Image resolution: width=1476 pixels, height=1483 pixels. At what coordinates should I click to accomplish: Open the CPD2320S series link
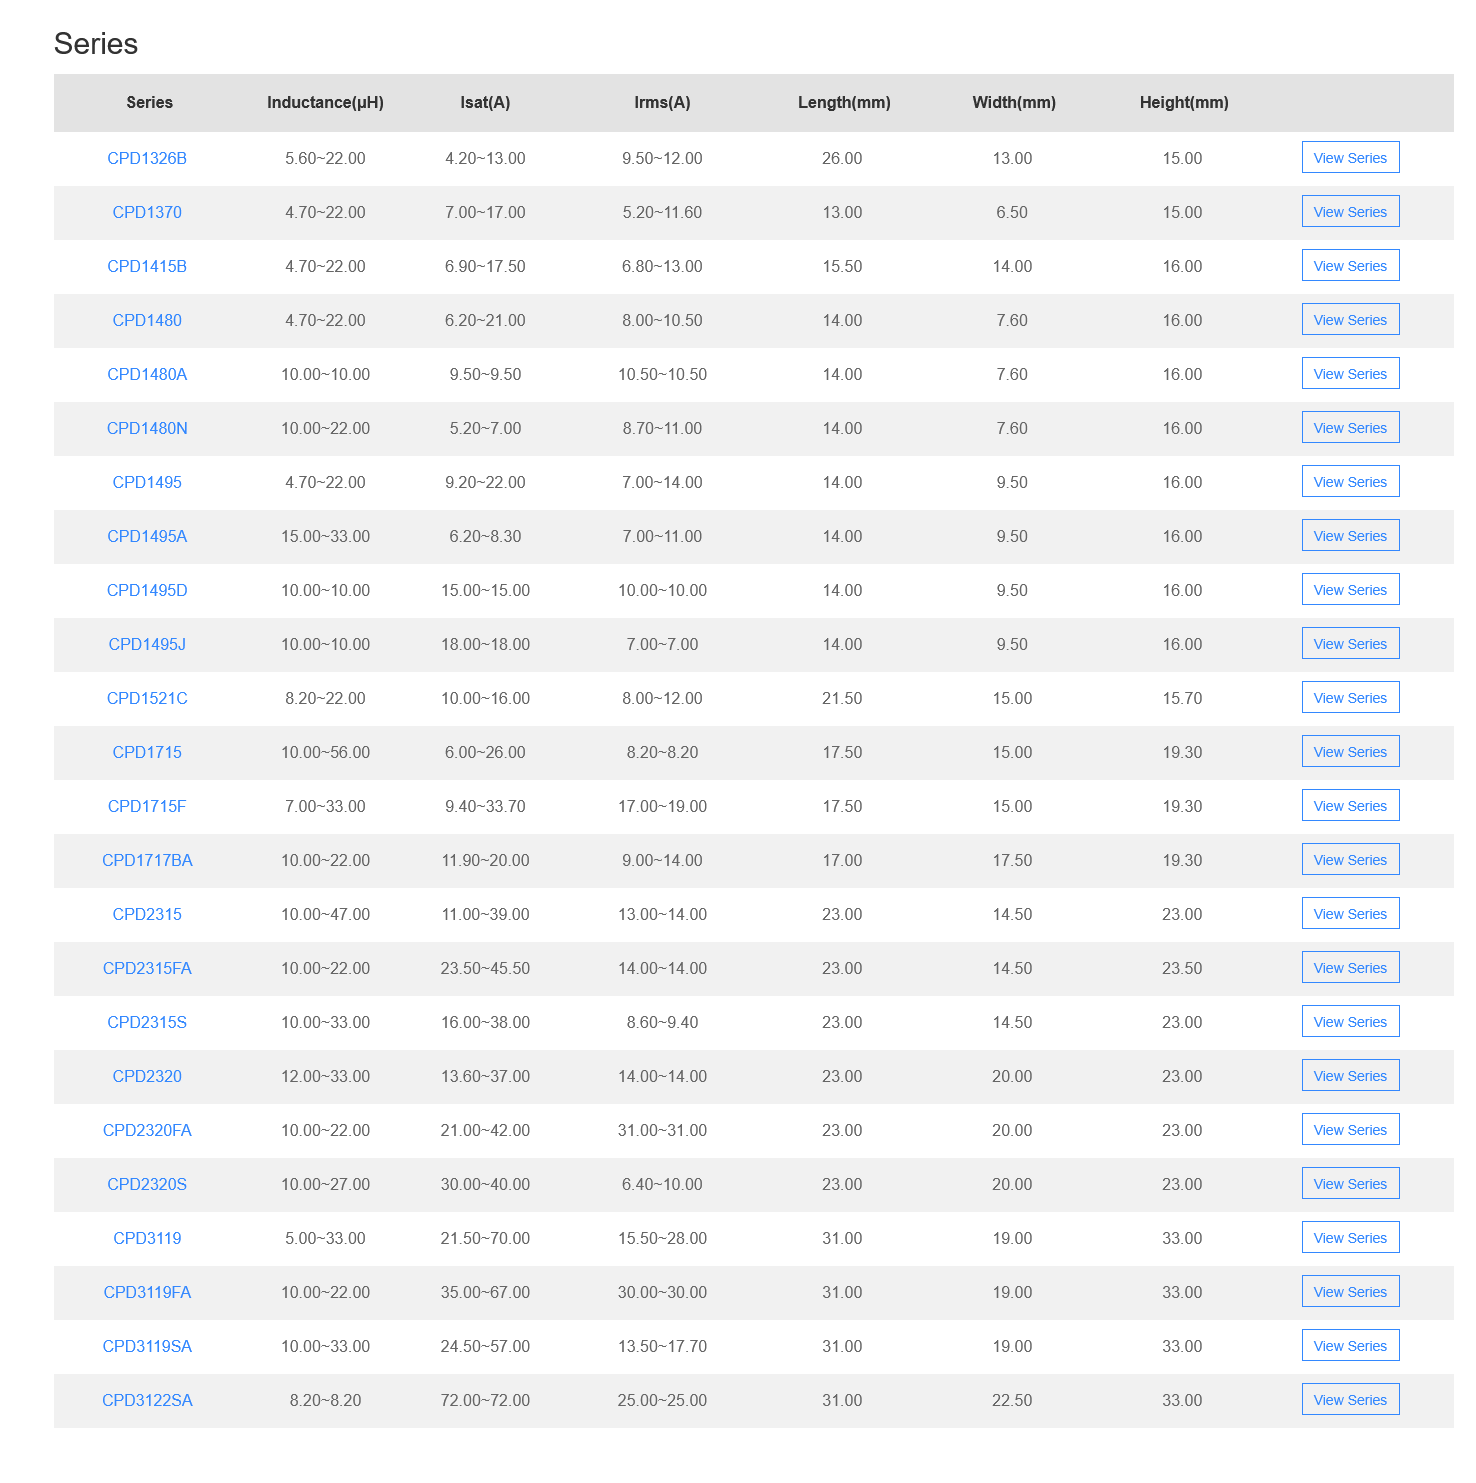point(147,1184)
